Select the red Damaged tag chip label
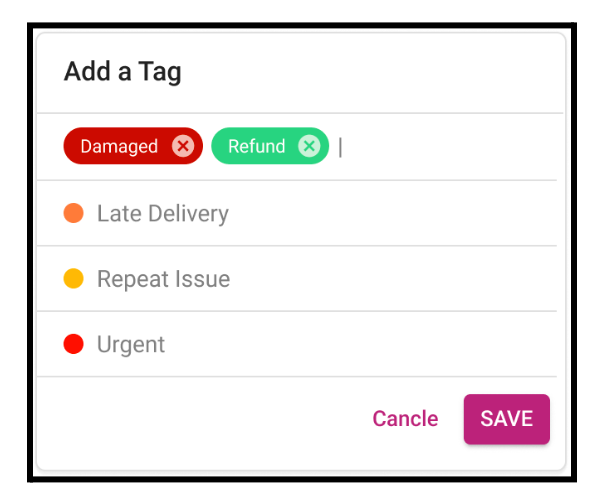 coord(119,146)
